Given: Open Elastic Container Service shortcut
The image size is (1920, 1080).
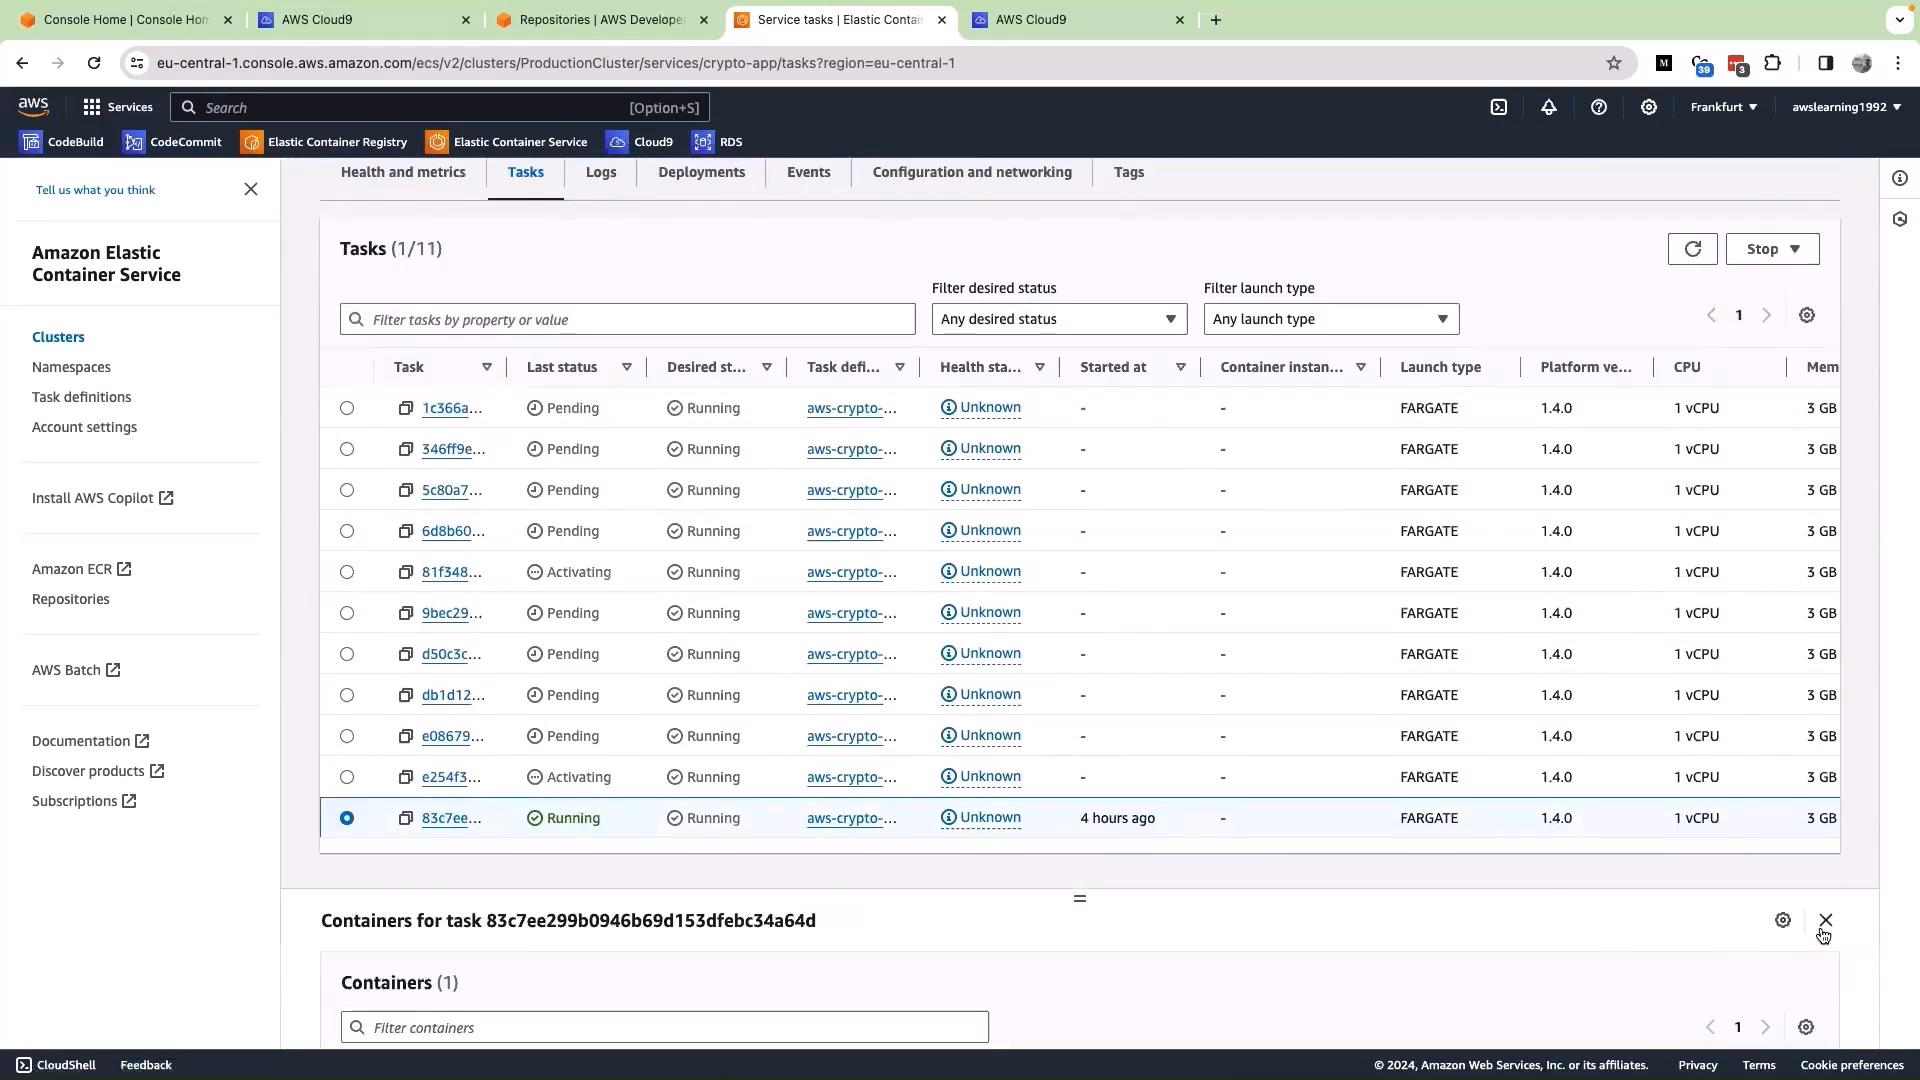Looking at the screenshot, I should pos(507,142).
